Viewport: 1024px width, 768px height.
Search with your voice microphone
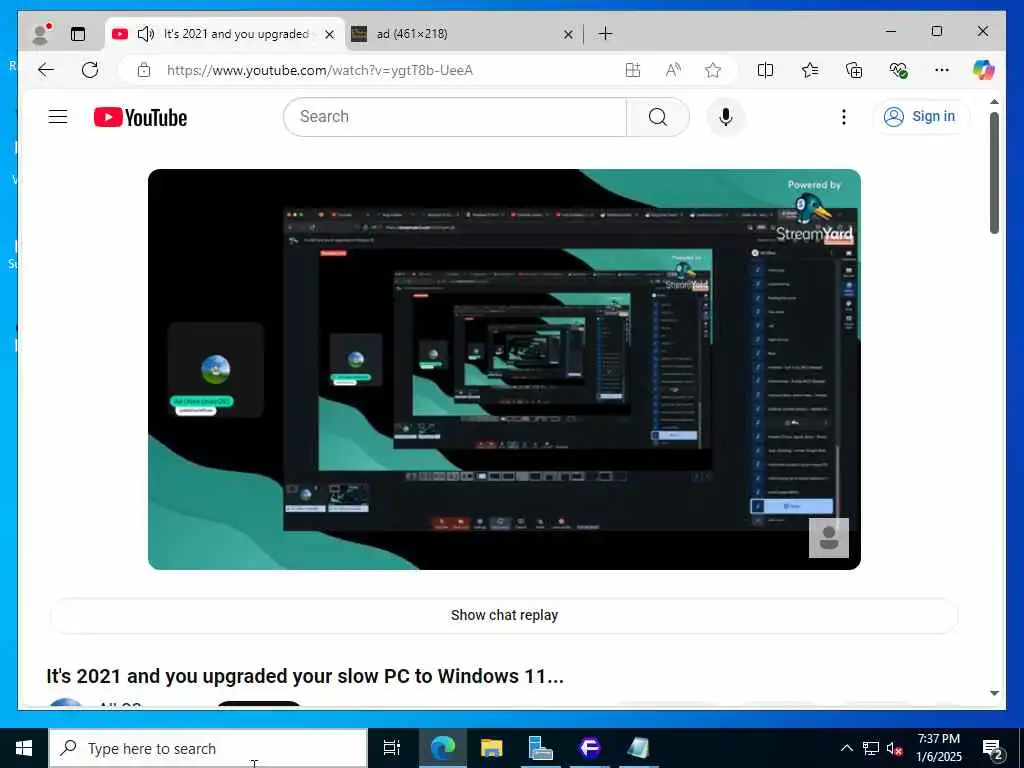[726, 117]
